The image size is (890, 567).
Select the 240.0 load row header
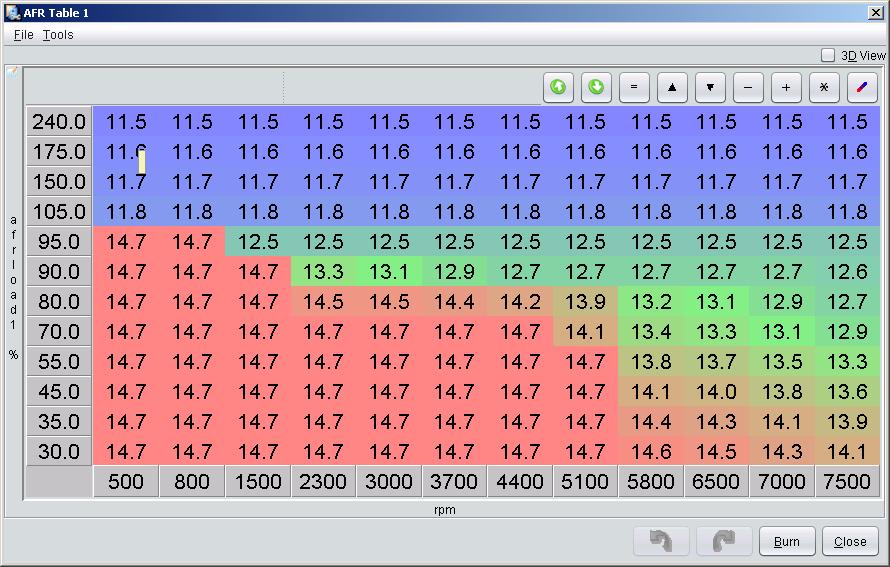(59, 121)
